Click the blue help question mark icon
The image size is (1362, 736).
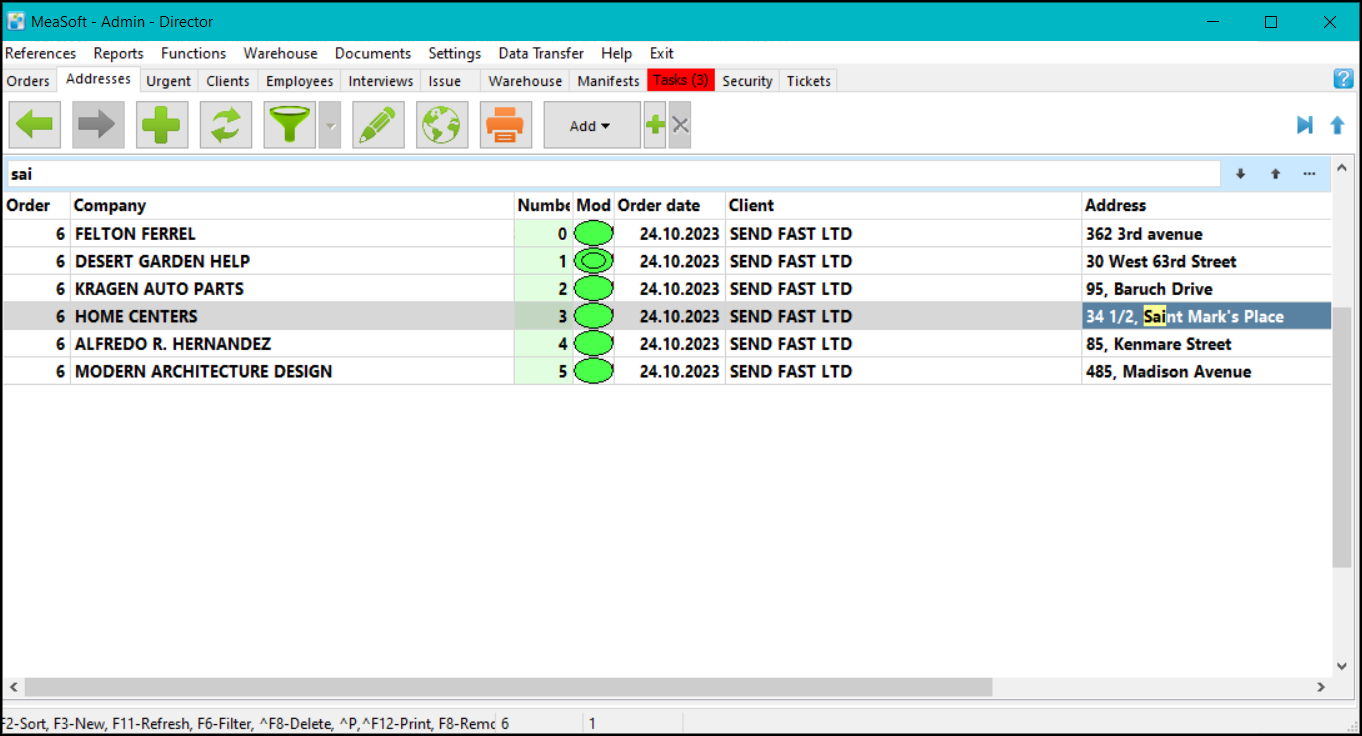pos(1343,79)
